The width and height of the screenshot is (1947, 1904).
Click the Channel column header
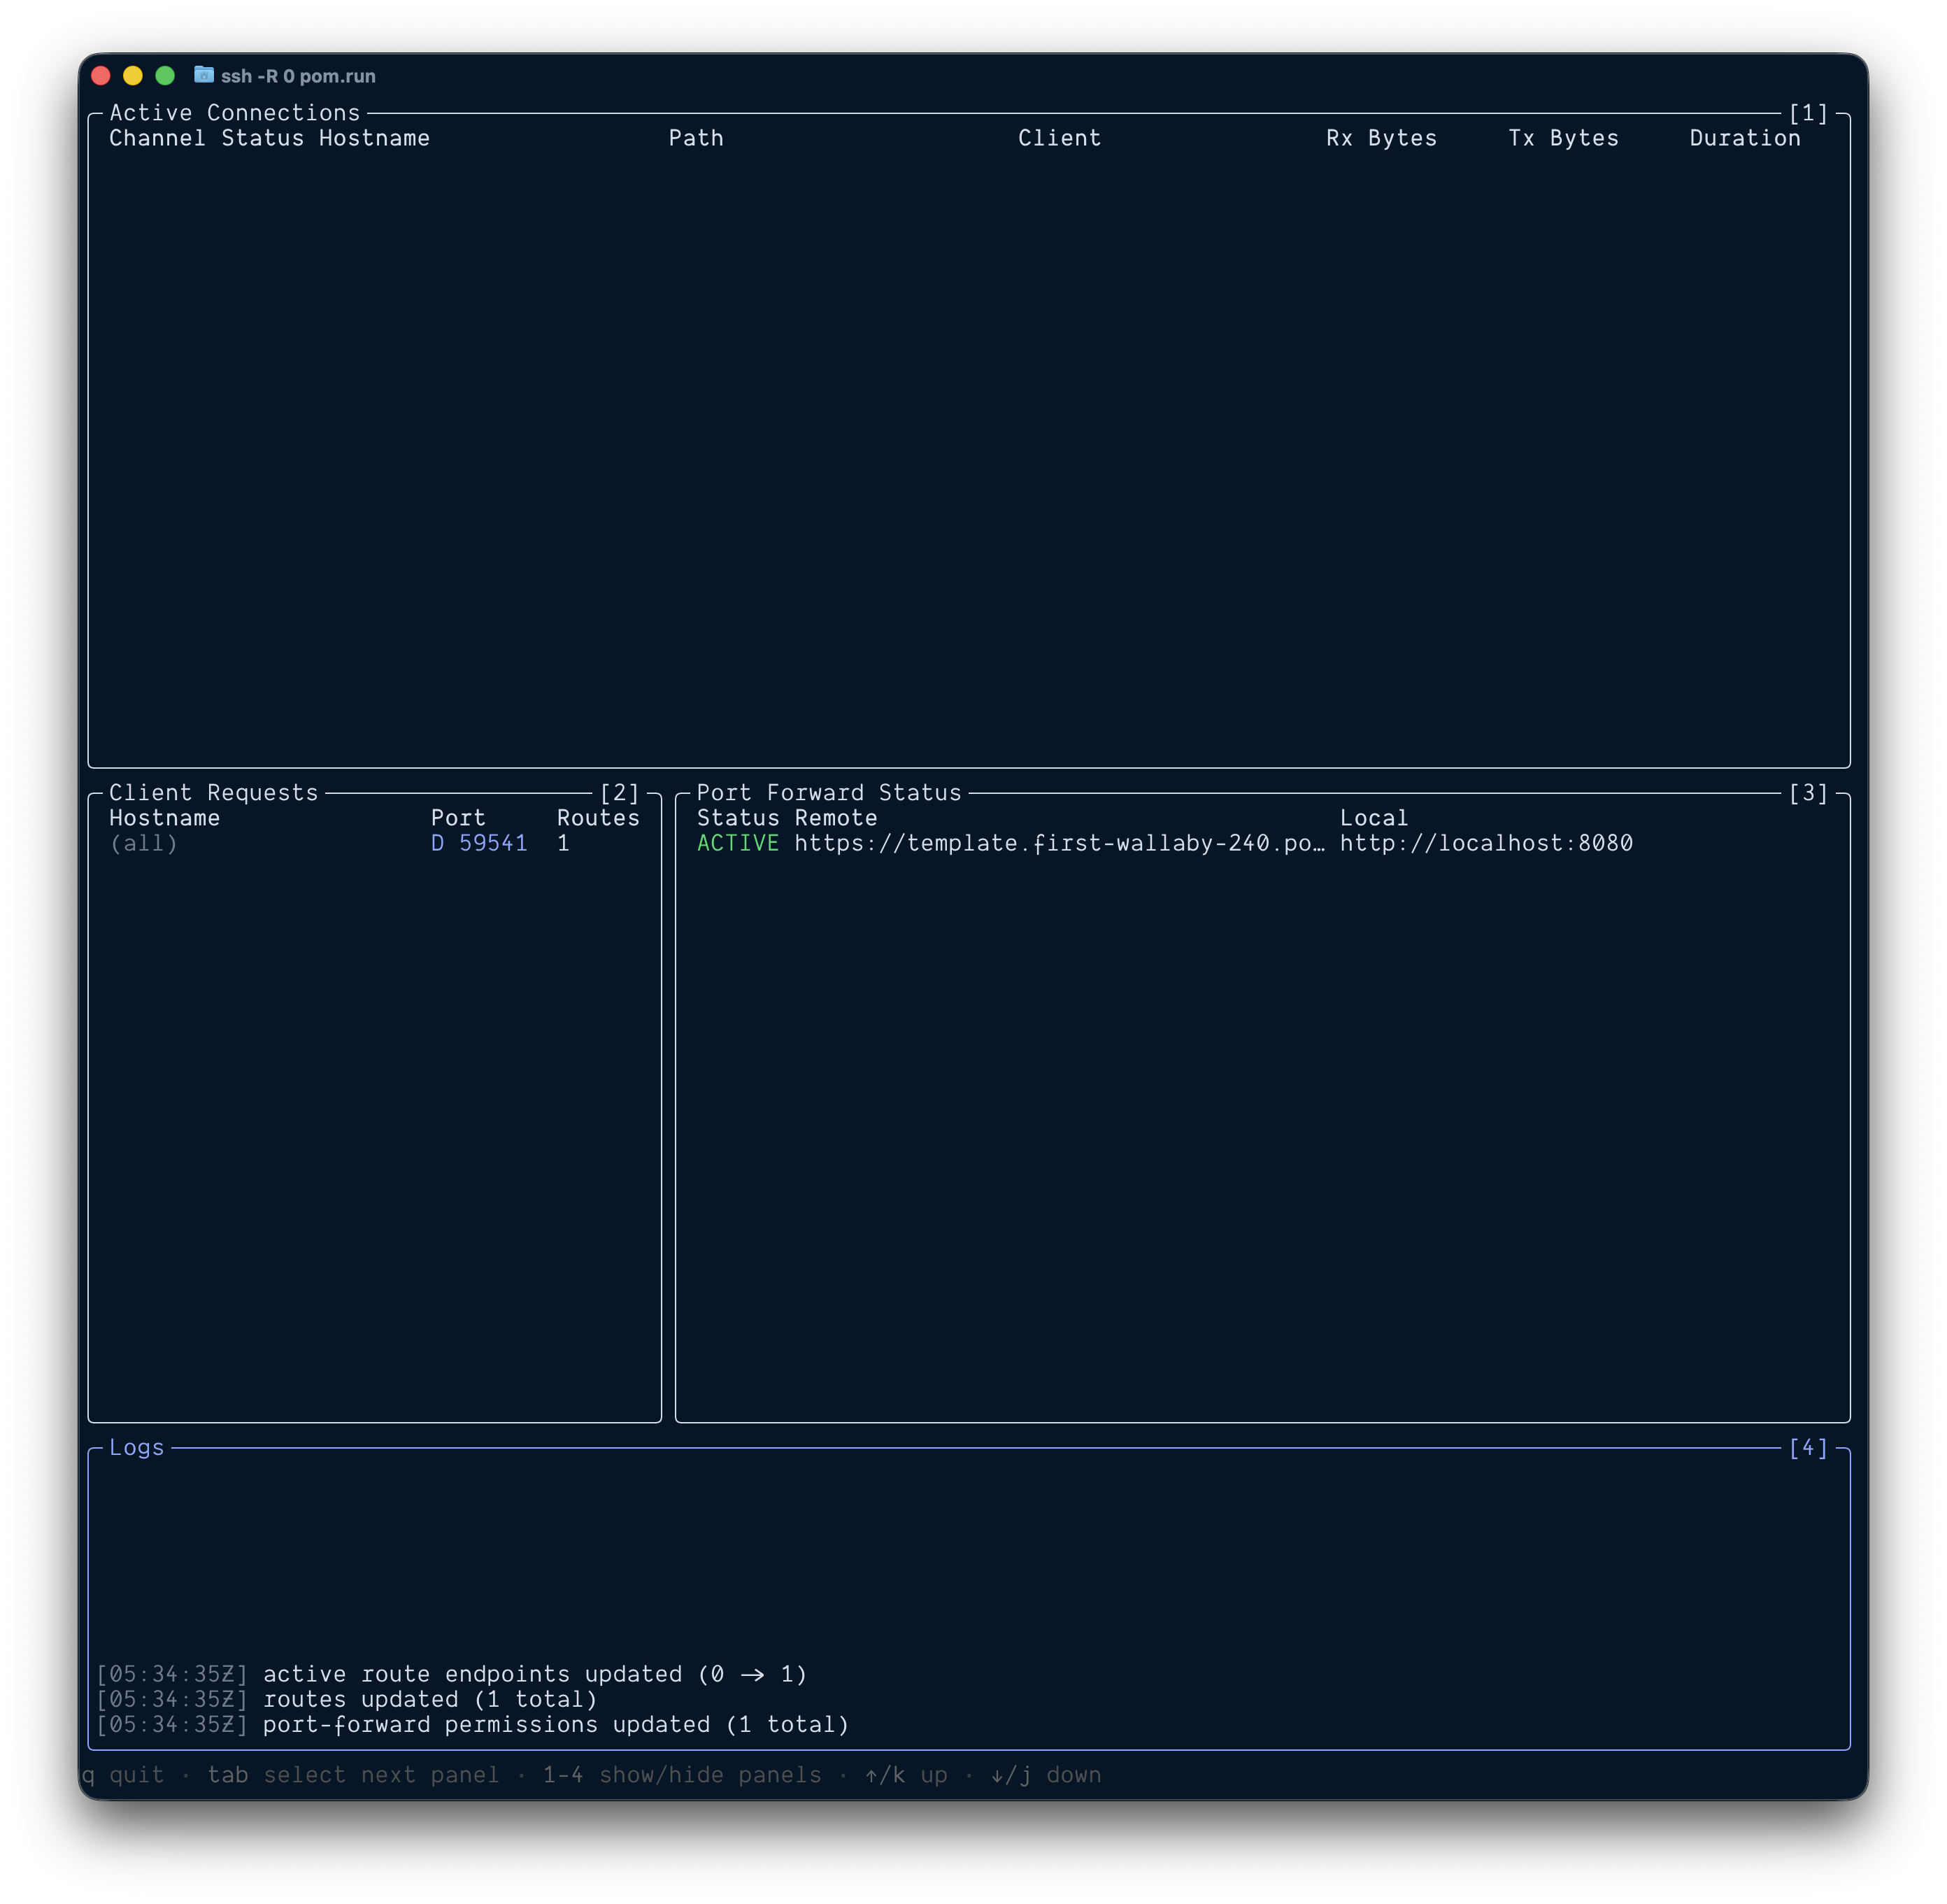(x=157, y=138)
